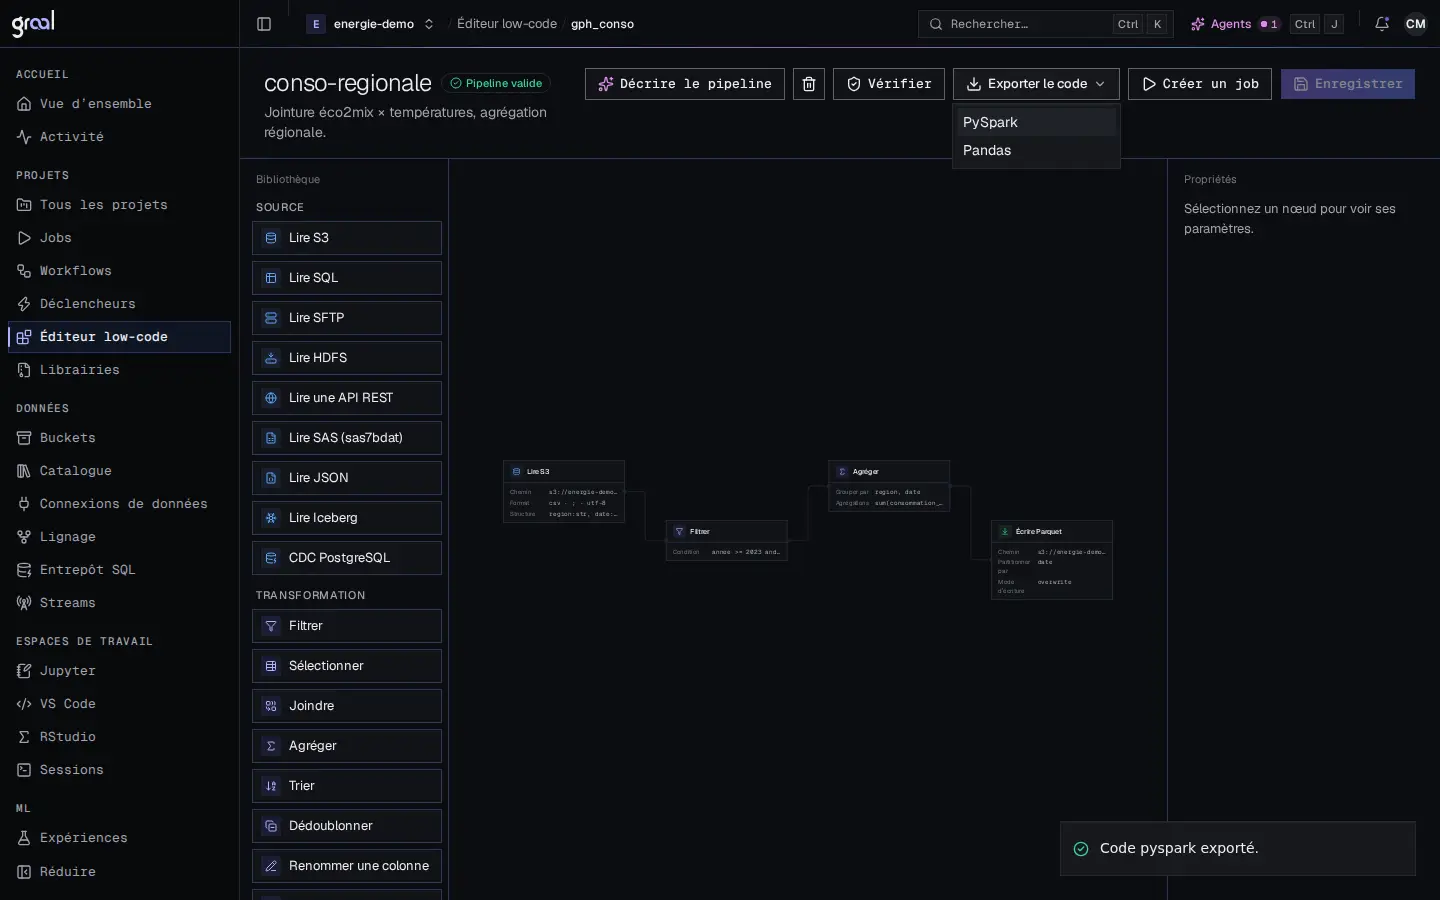Image resolution: width=1440 pixels, height=900 pixels.
Task: Add a Lire HDFS source block
Action: (347, 358)
